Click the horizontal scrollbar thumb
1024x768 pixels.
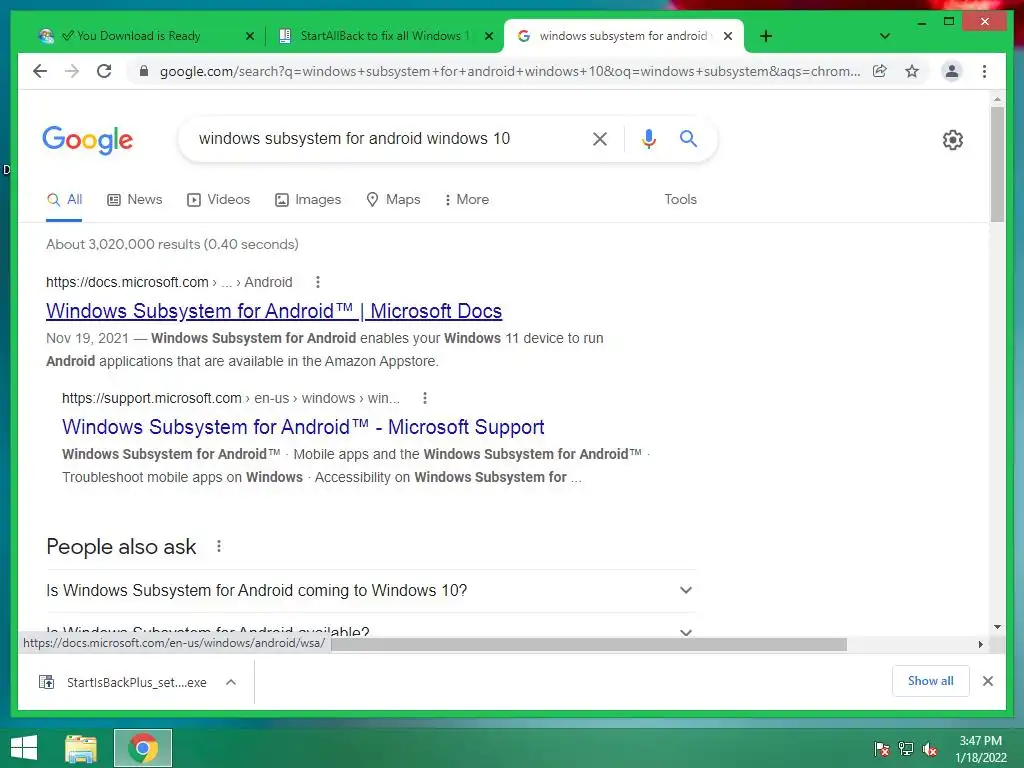pos(588,645)
